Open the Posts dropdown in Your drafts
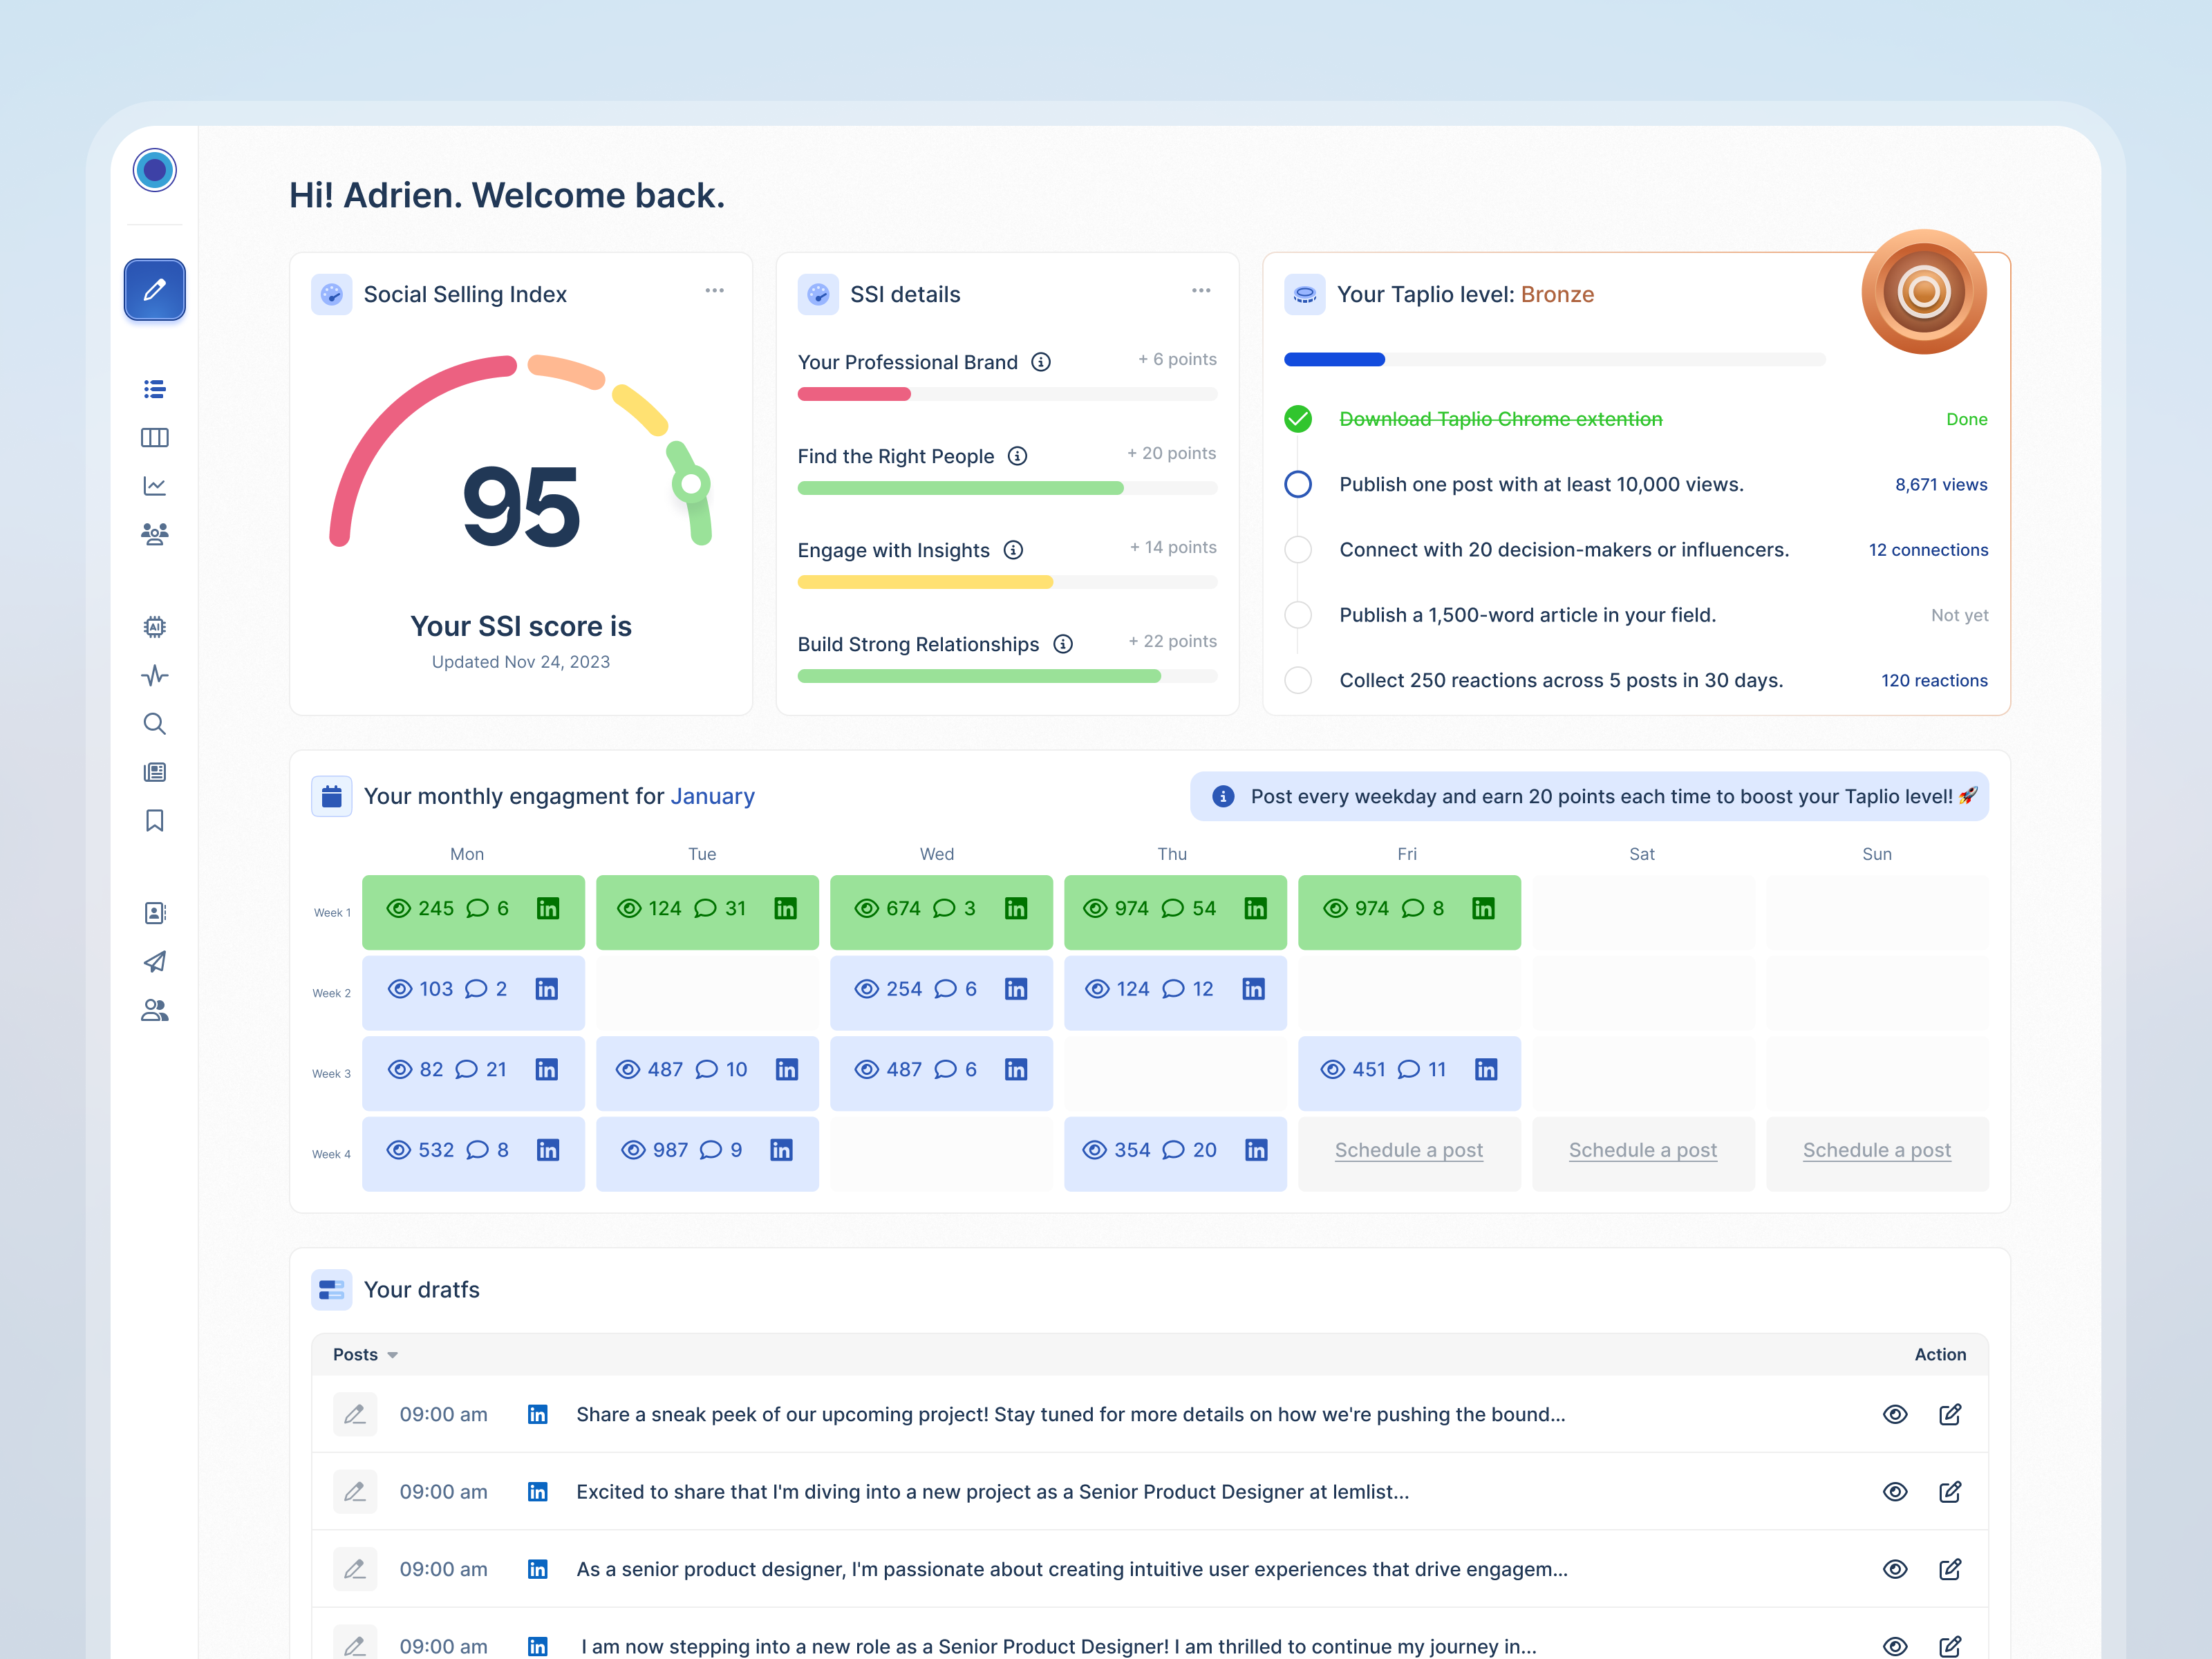Viewport: 2212px width, 1659px height. (x=364, y=1354)
